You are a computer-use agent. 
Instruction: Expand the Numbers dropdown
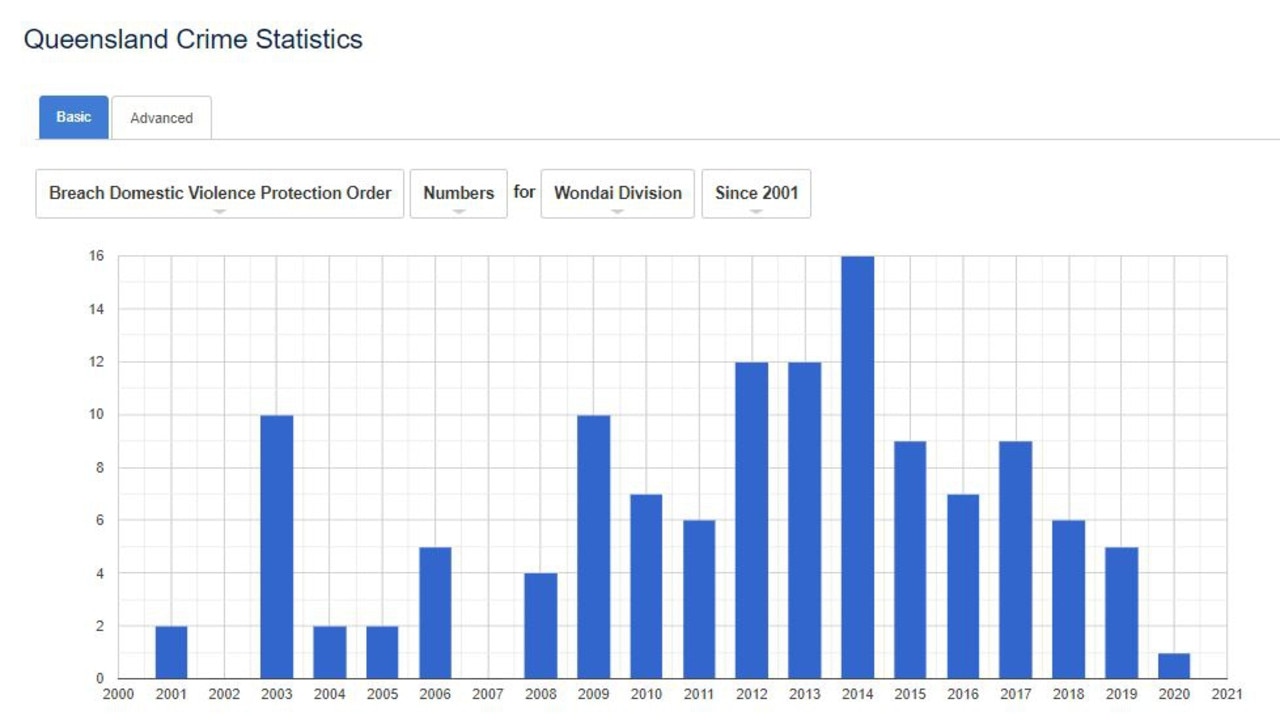coord(459,193)
